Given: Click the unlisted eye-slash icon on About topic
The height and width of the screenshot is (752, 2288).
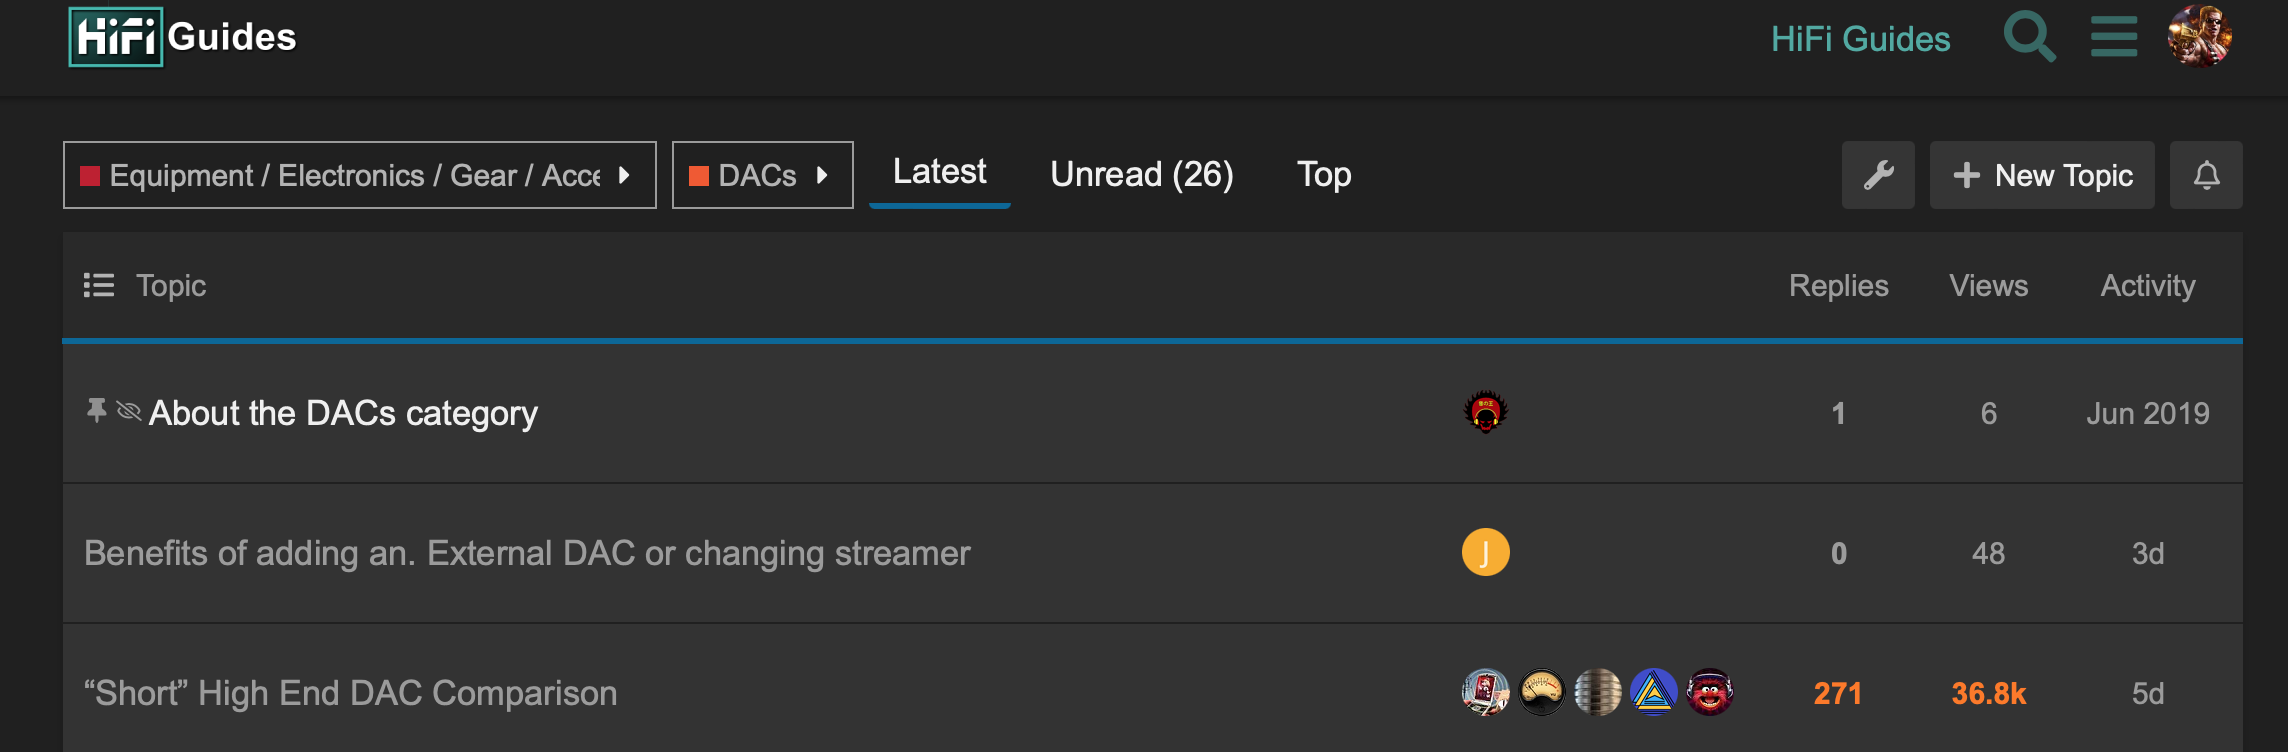Looking at the screenshot, I should [128, 411].
